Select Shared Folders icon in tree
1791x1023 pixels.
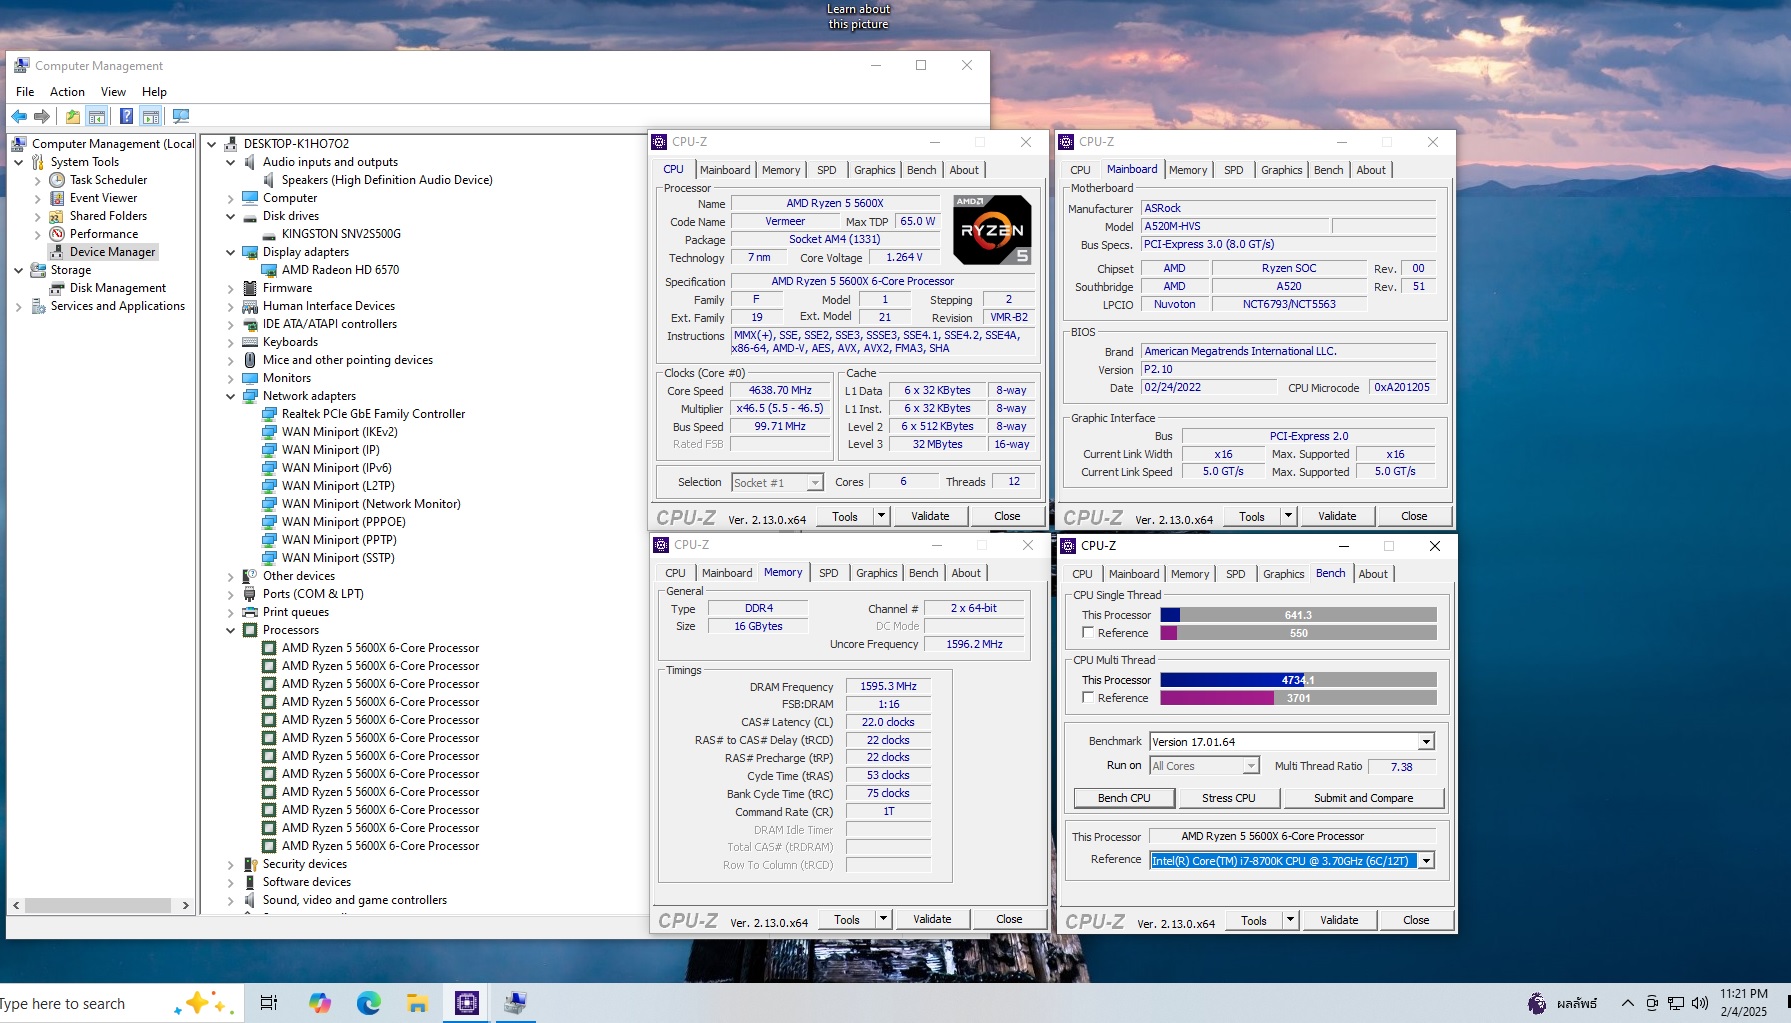(57, 216)
